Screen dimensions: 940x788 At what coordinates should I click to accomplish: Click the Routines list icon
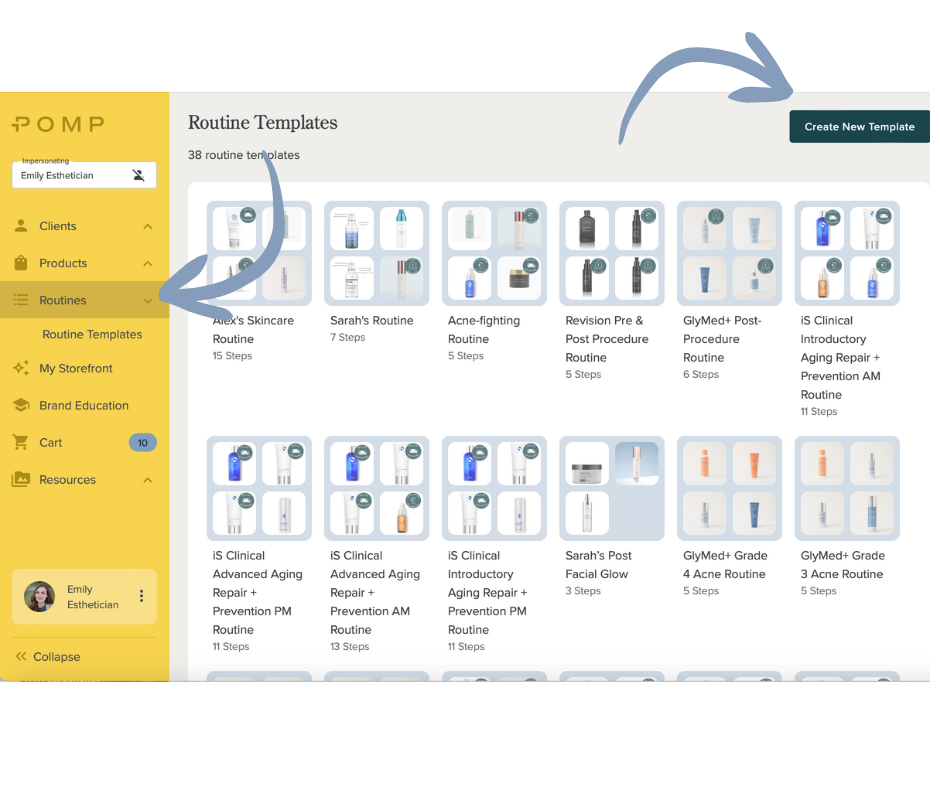[21, 300]
